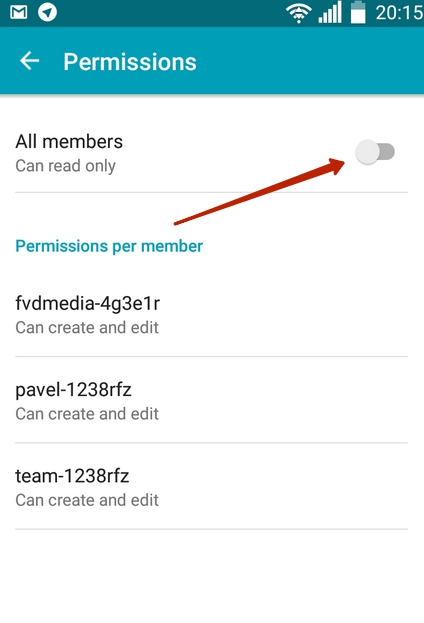This screenshot has width=424, height=623.
Task: Tap Can create and edit under pavel-1238rfz
Action: (87, 414)
